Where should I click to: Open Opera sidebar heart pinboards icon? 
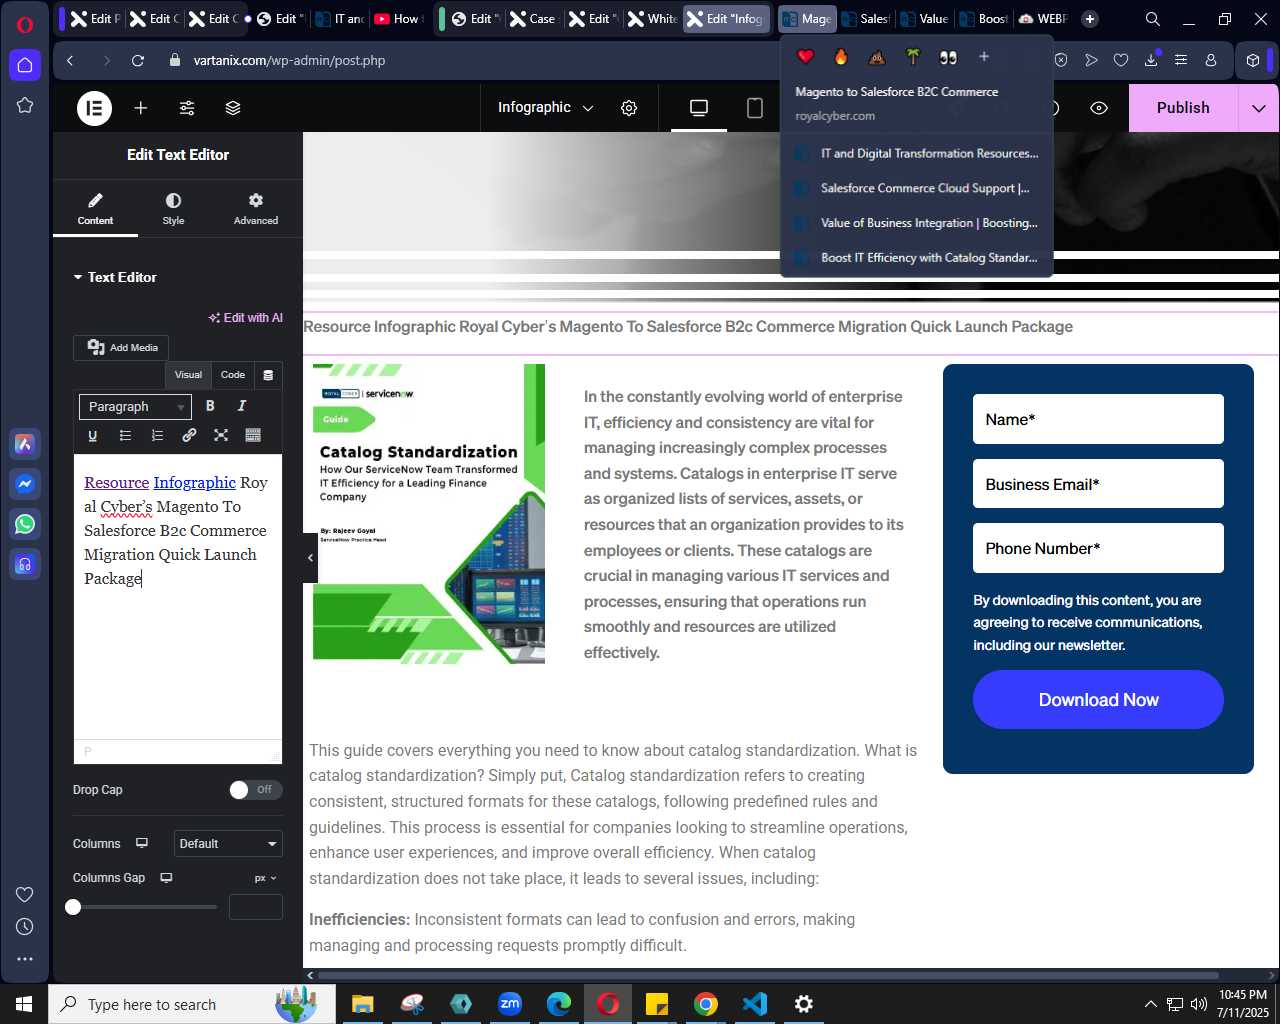coord(25,894)
